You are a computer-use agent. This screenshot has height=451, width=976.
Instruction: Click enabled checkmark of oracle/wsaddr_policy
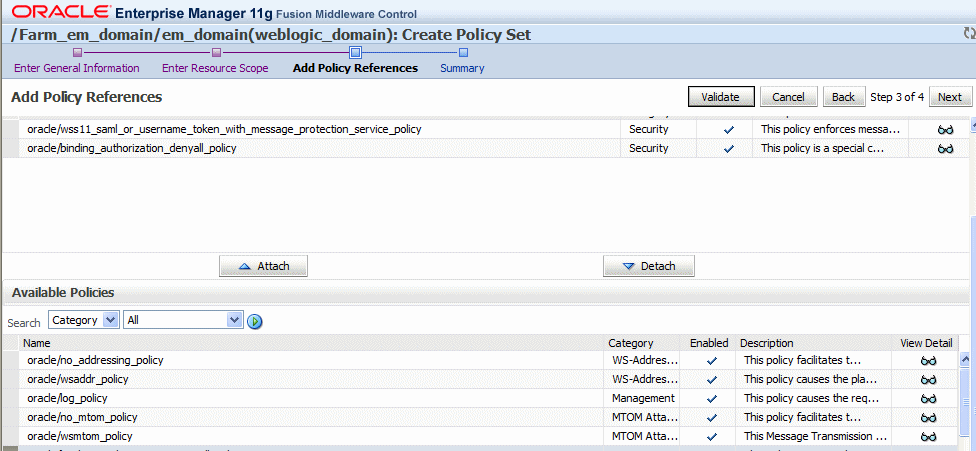tap(712, 379)
